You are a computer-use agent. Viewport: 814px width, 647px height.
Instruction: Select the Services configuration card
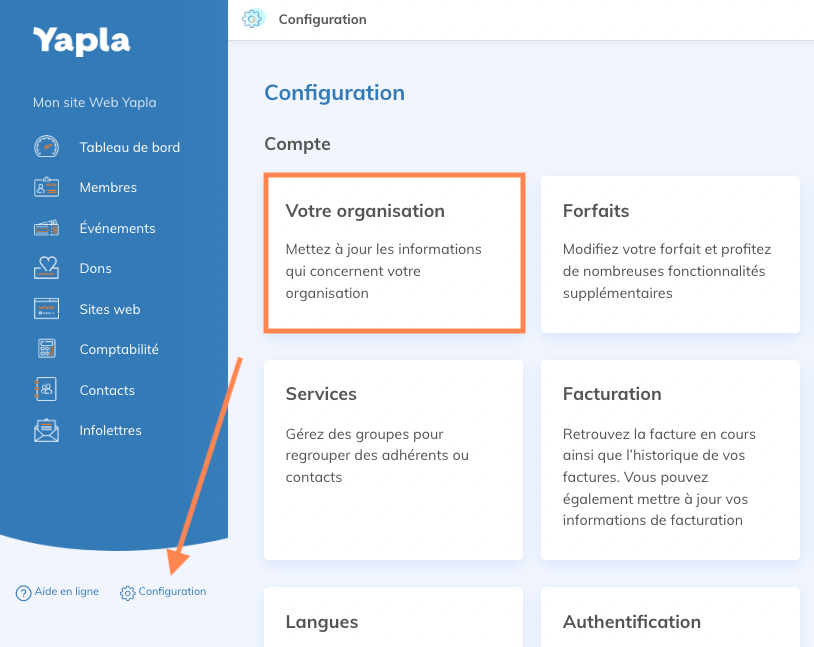click(x=394, y=460)
